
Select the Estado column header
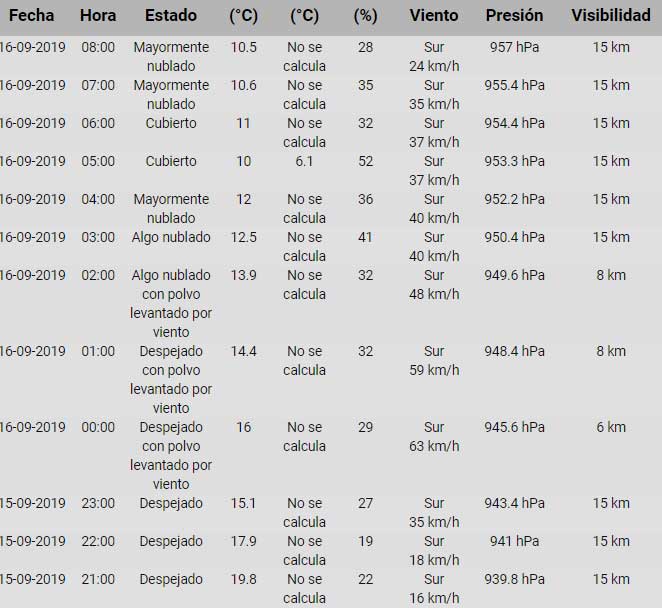[171, 15]
